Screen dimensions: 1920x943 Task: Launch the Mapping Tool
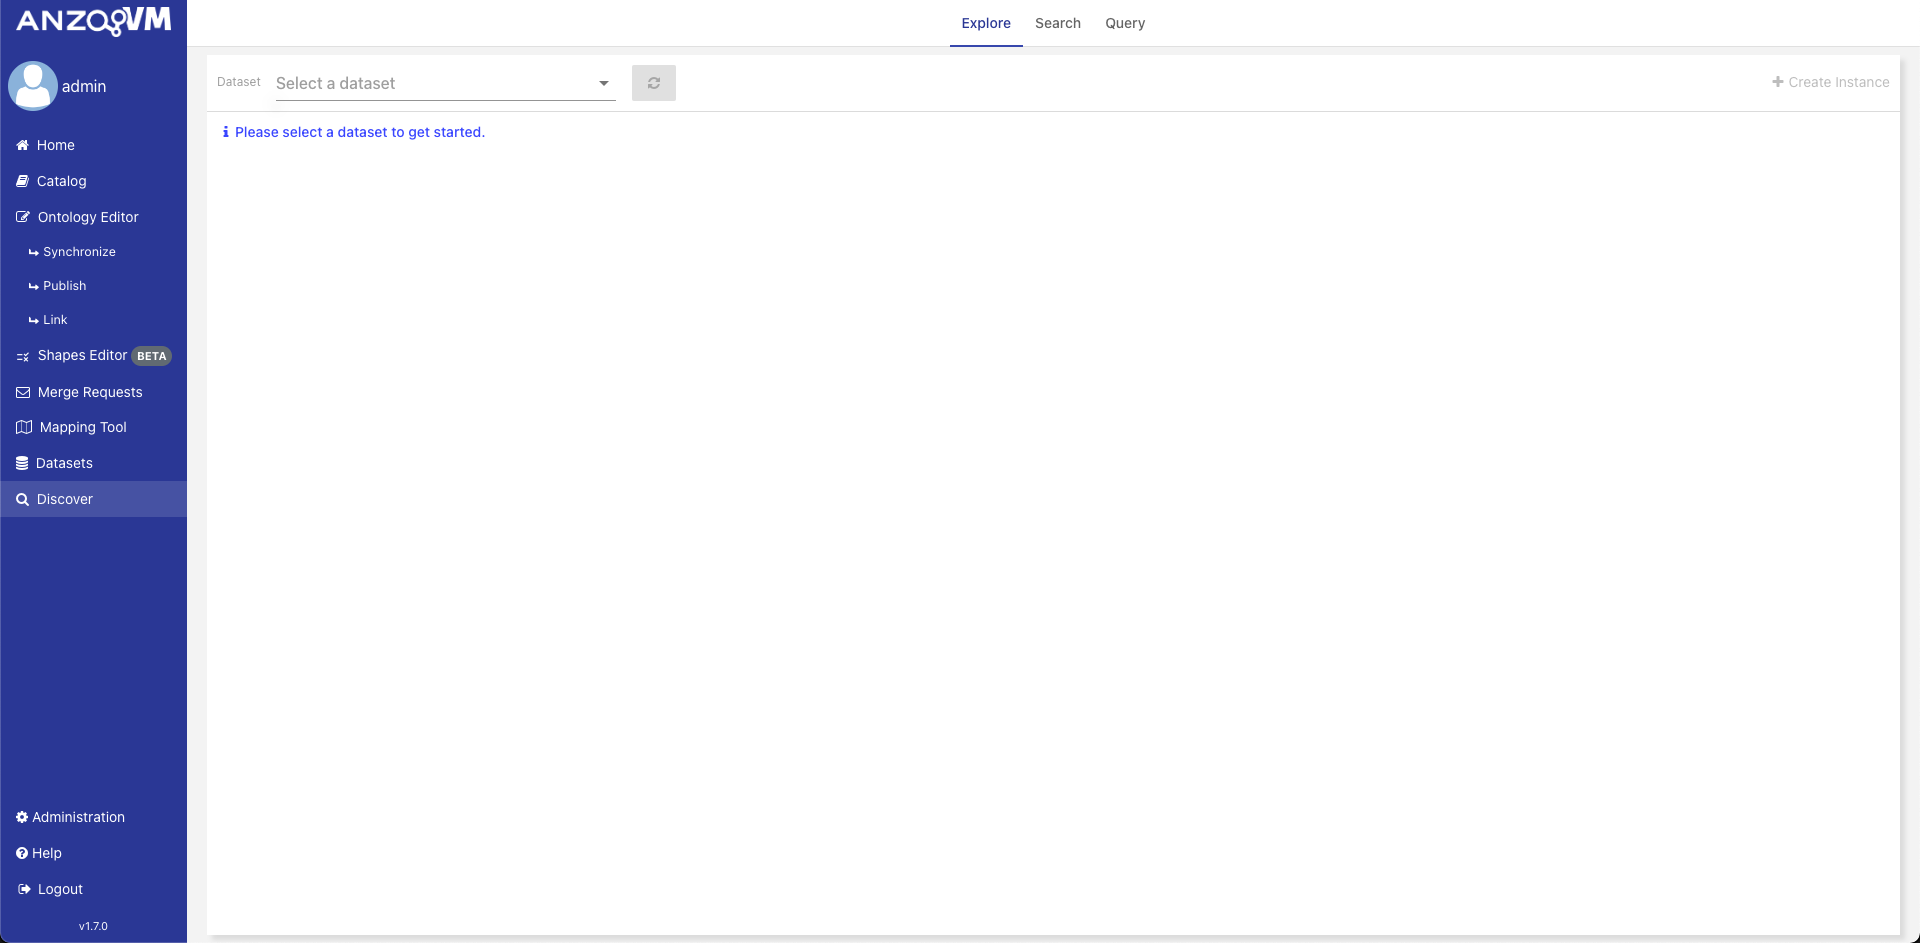pyautogui.click(x=82, y=427)
